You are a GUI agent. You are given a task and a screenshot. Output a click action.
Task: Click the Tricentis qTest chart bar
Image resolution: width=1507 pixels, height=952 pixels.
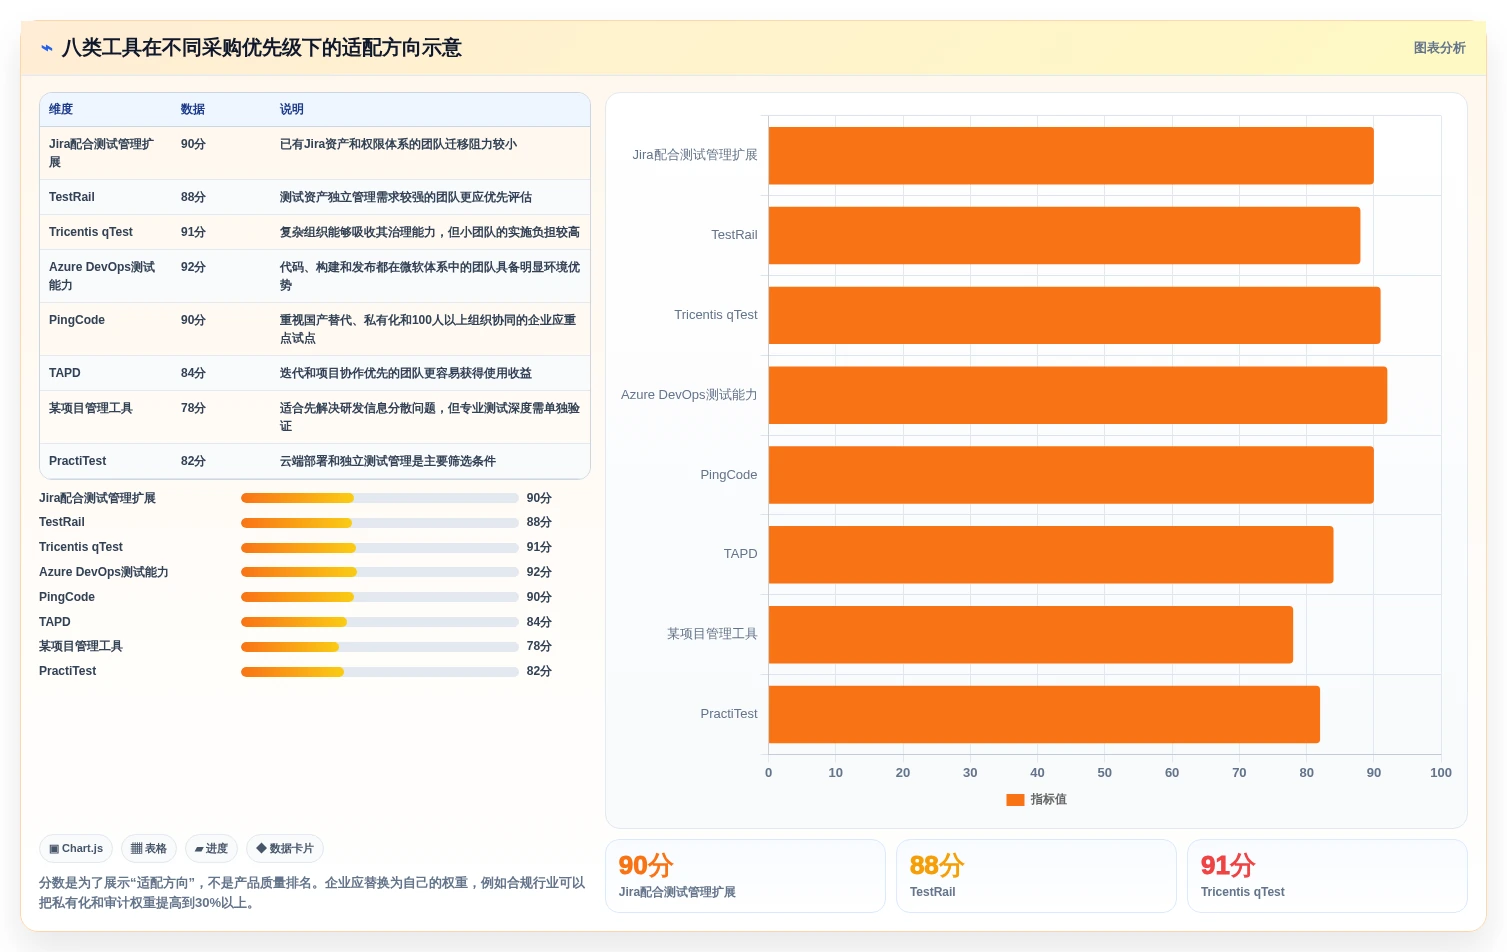[1074, 316]
